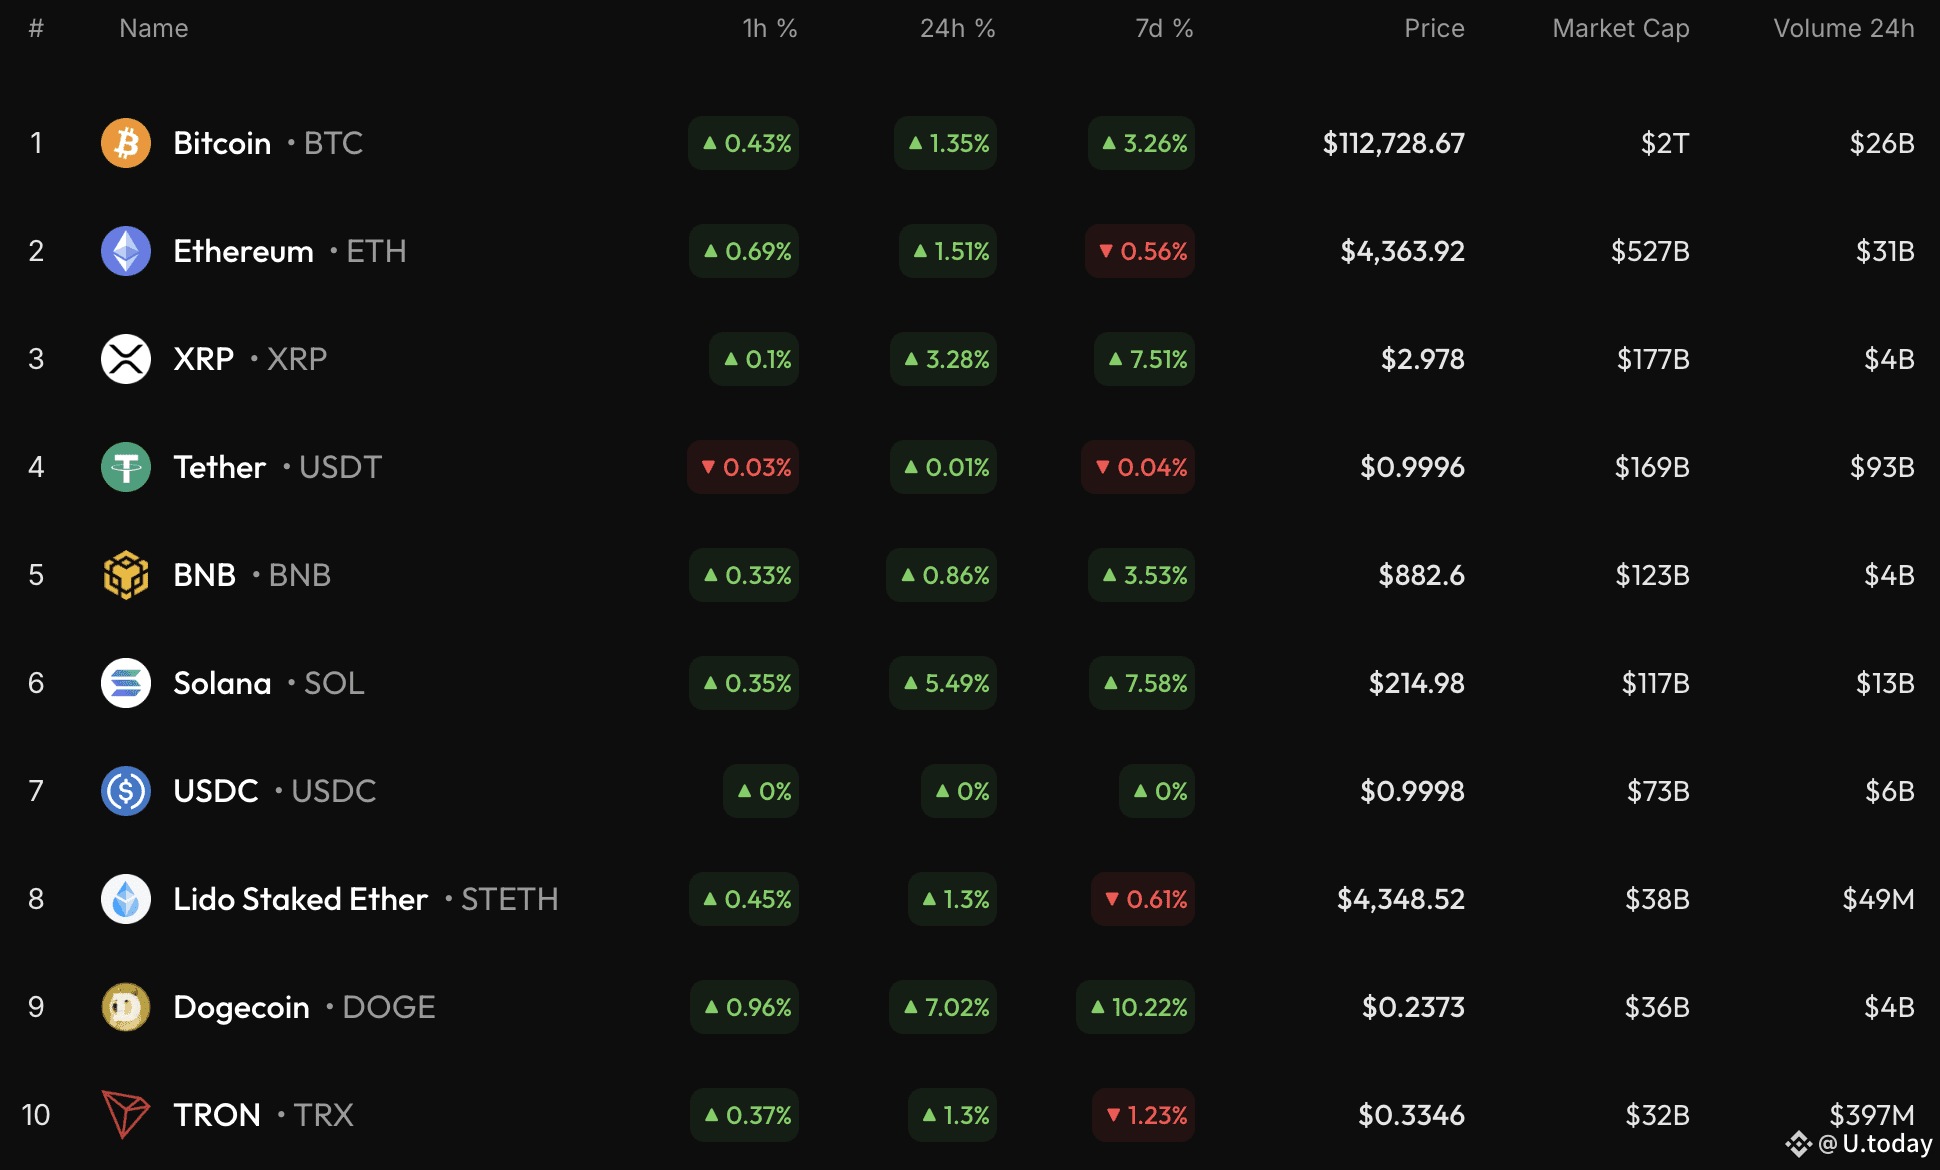The height and width of the screenshot is (1170, 1940).
Task: Sort by the Name column header
Action: (x=154, y=28)
